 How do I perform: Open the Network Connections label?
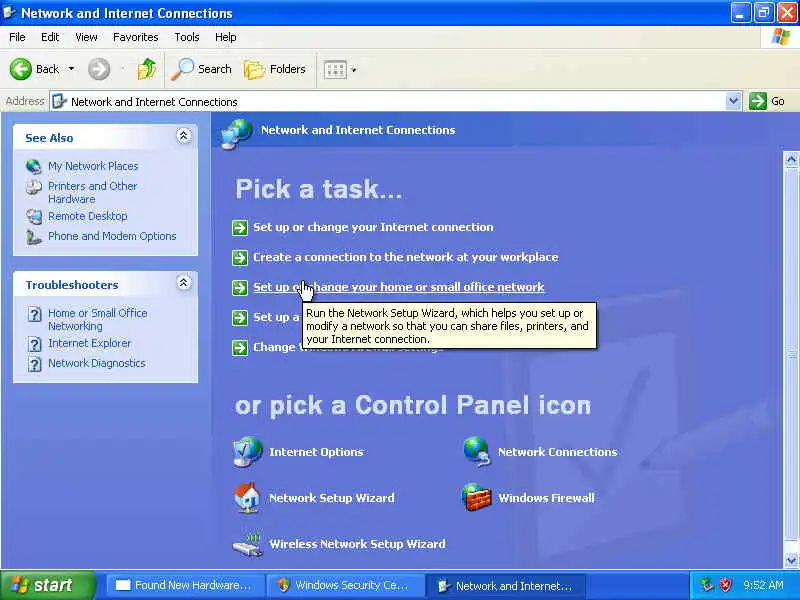558,452
